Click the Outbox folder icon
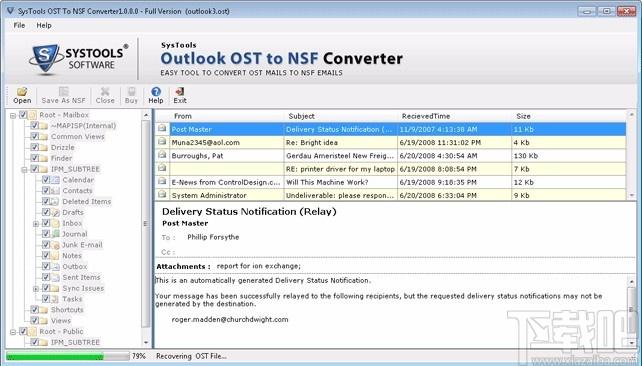Image resolution: width=642 pixels, height=366 pixels. [x=55, y=267]
